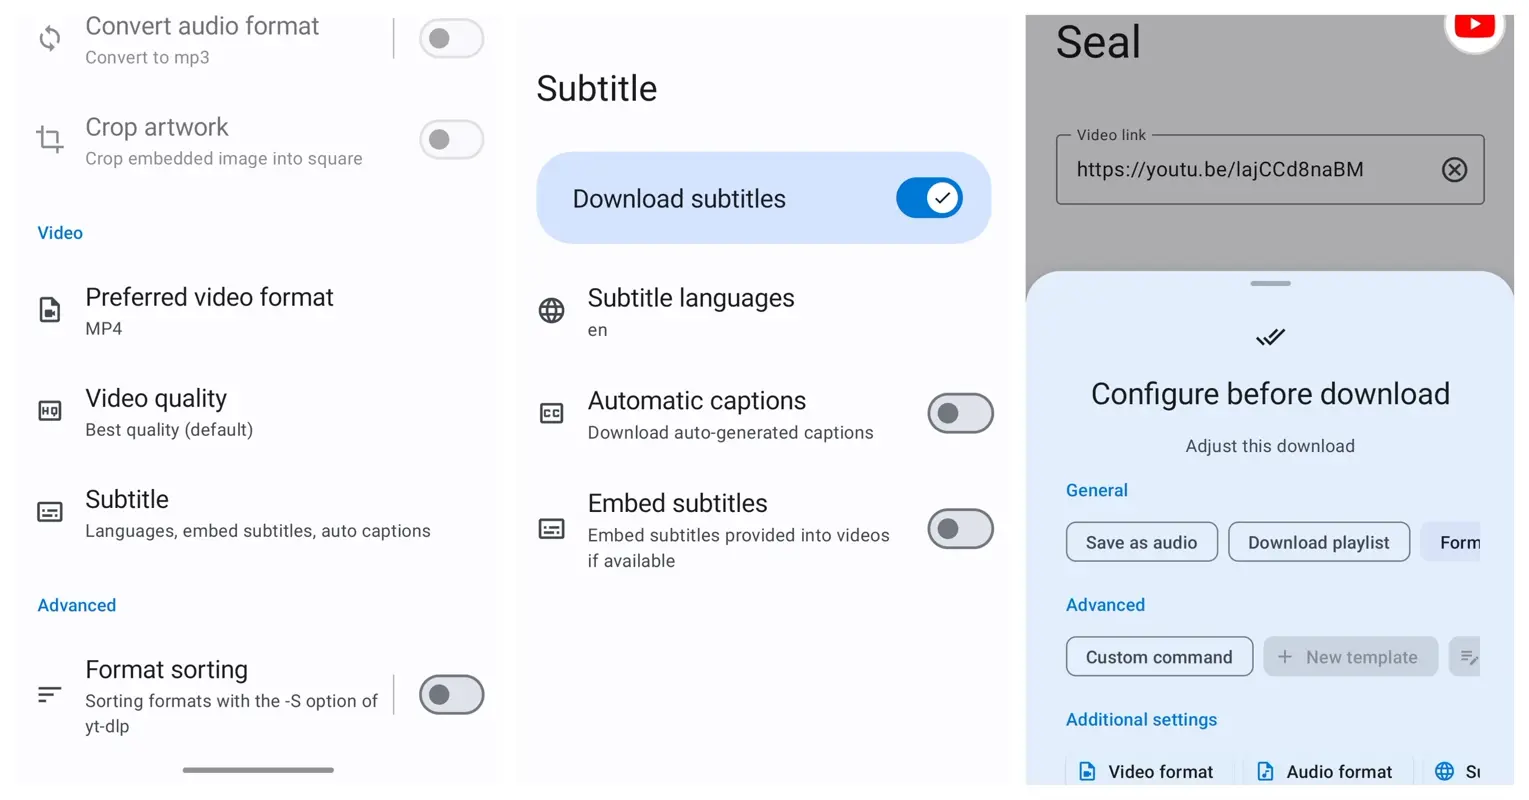This screenshot has width=1529, height=800.
Task: Select the Crop artwork crop icon
Action: 48,139
